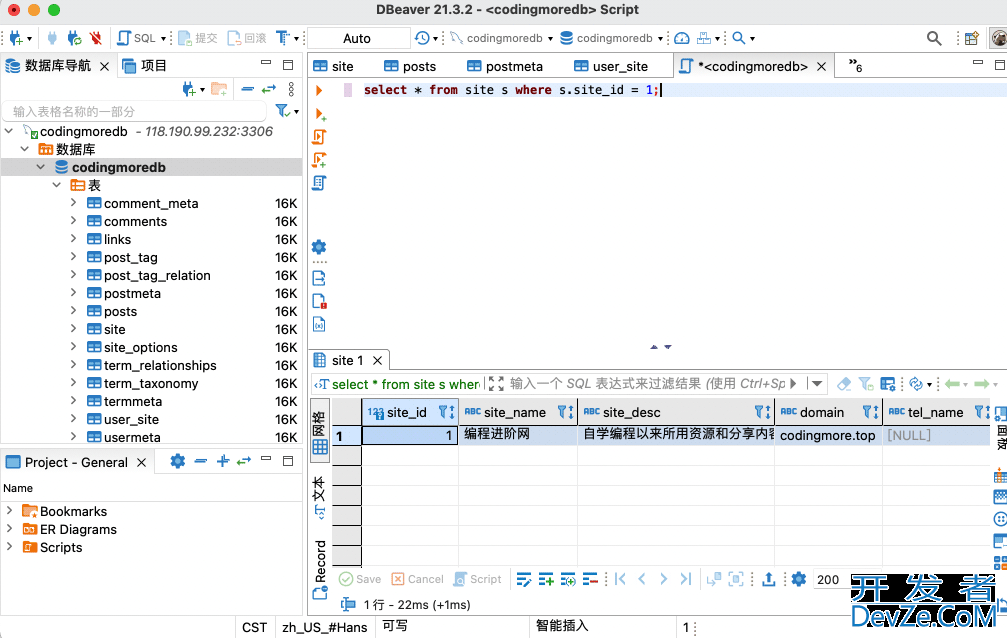Open the result filter history dropdown arrow
1007x638 pixels.
[x=817, y=384]
